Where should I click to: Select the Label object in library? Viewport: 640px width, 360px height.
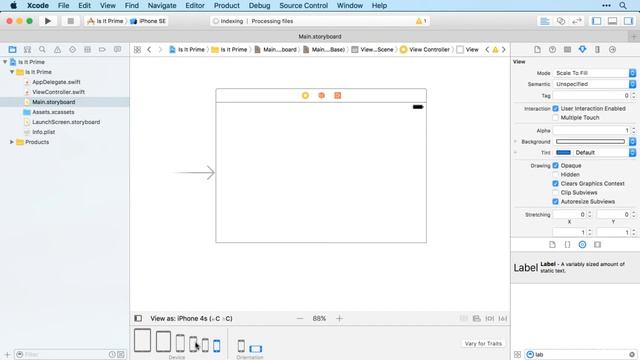coord(575,268)
